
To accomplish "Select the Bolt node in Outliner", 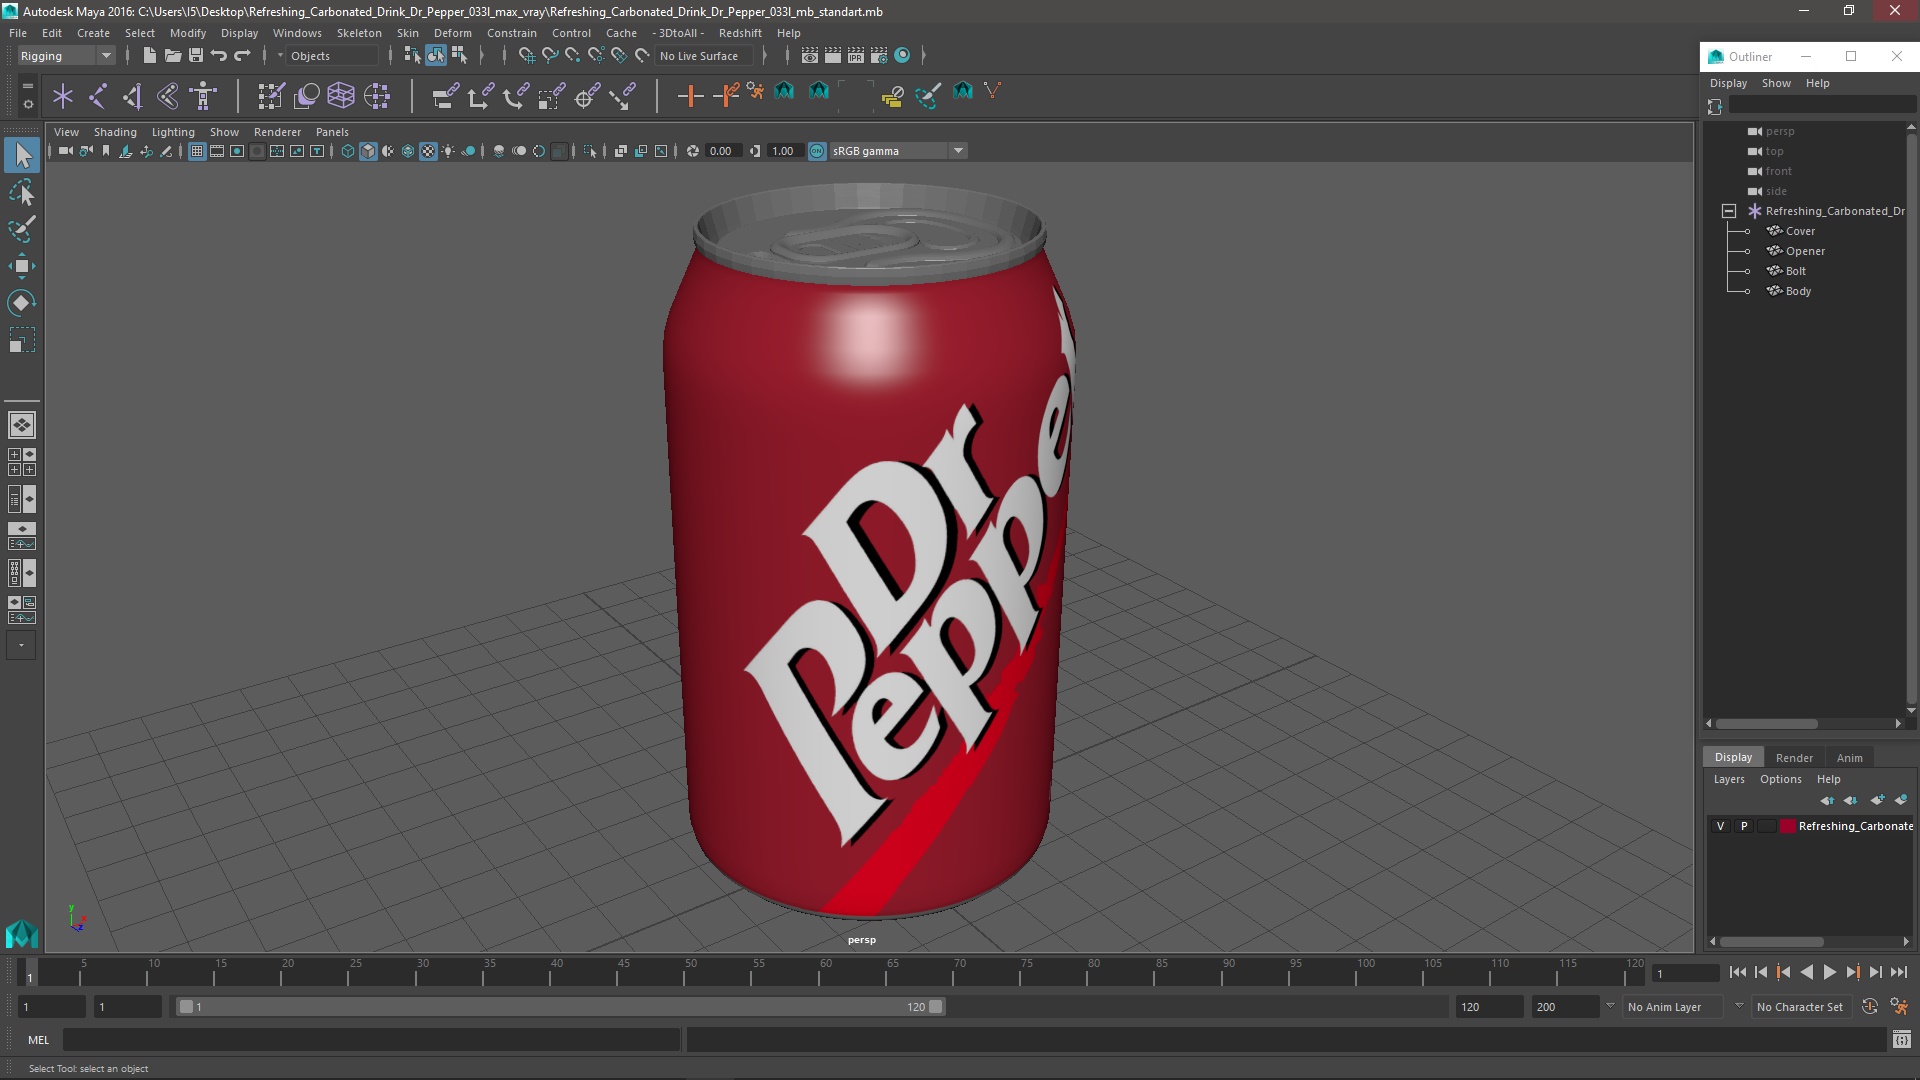I will pyautogui.click(x=1795, y=271).
